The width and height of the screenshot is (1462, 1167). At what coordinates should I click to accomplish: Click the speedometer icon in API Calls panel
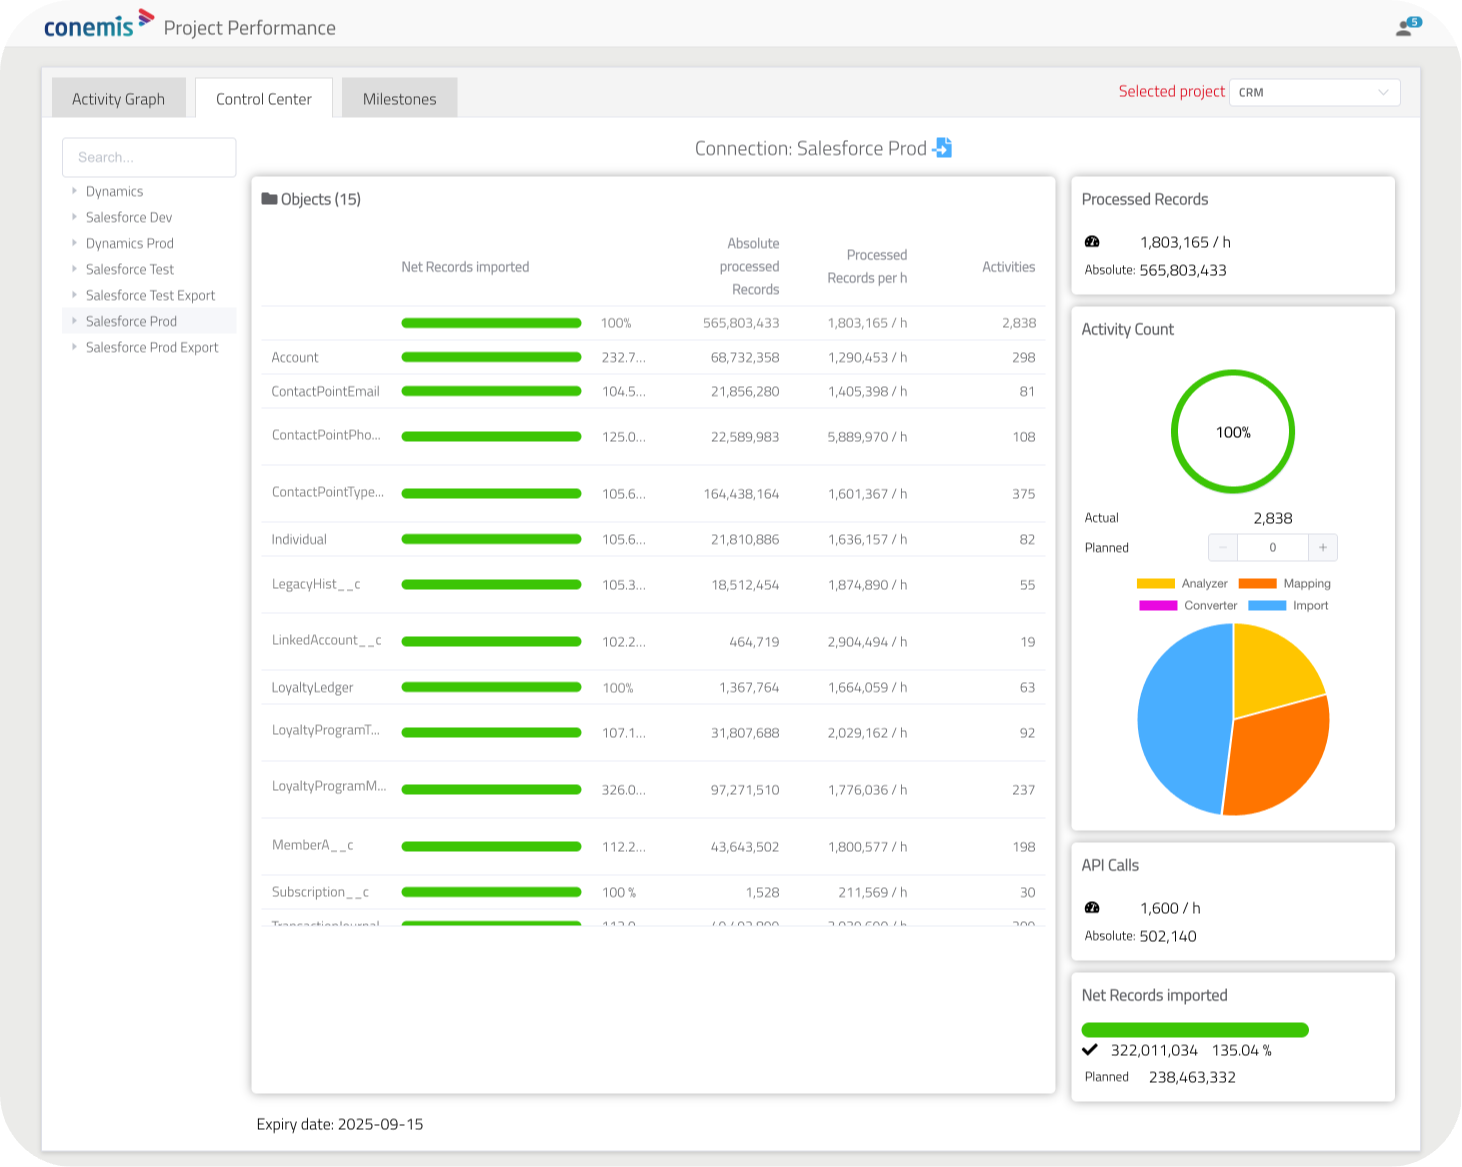(x=1091, y=908)
